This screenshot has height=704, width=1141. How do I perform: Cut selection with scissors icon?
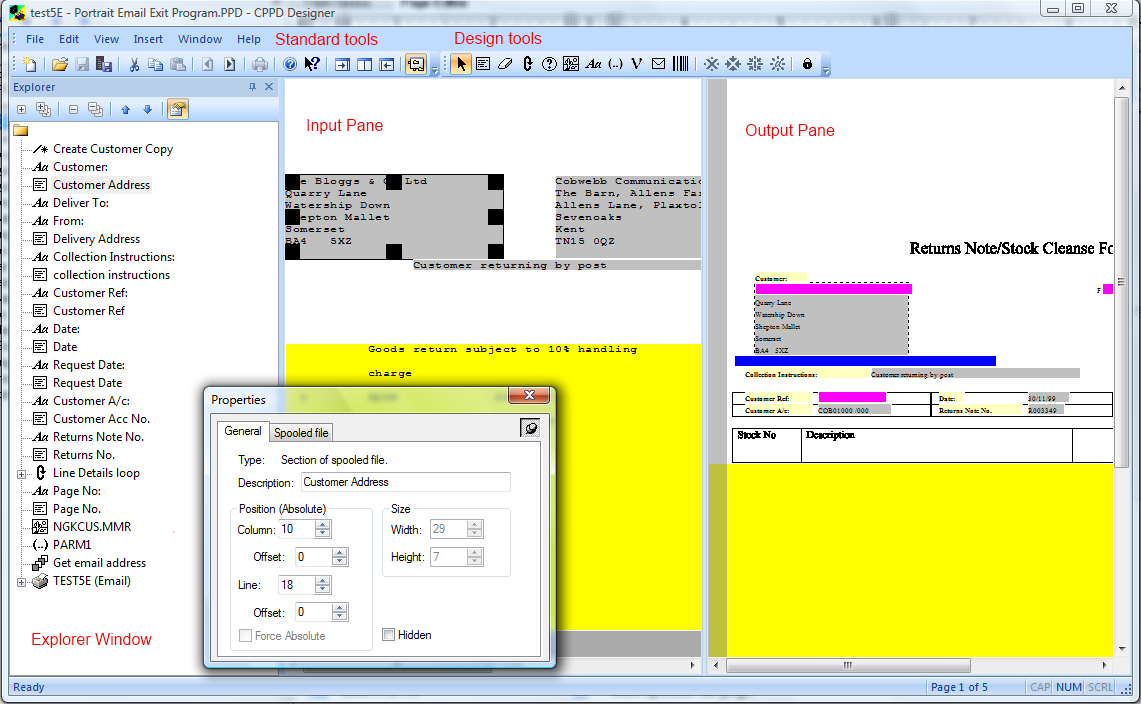(134, 64)
